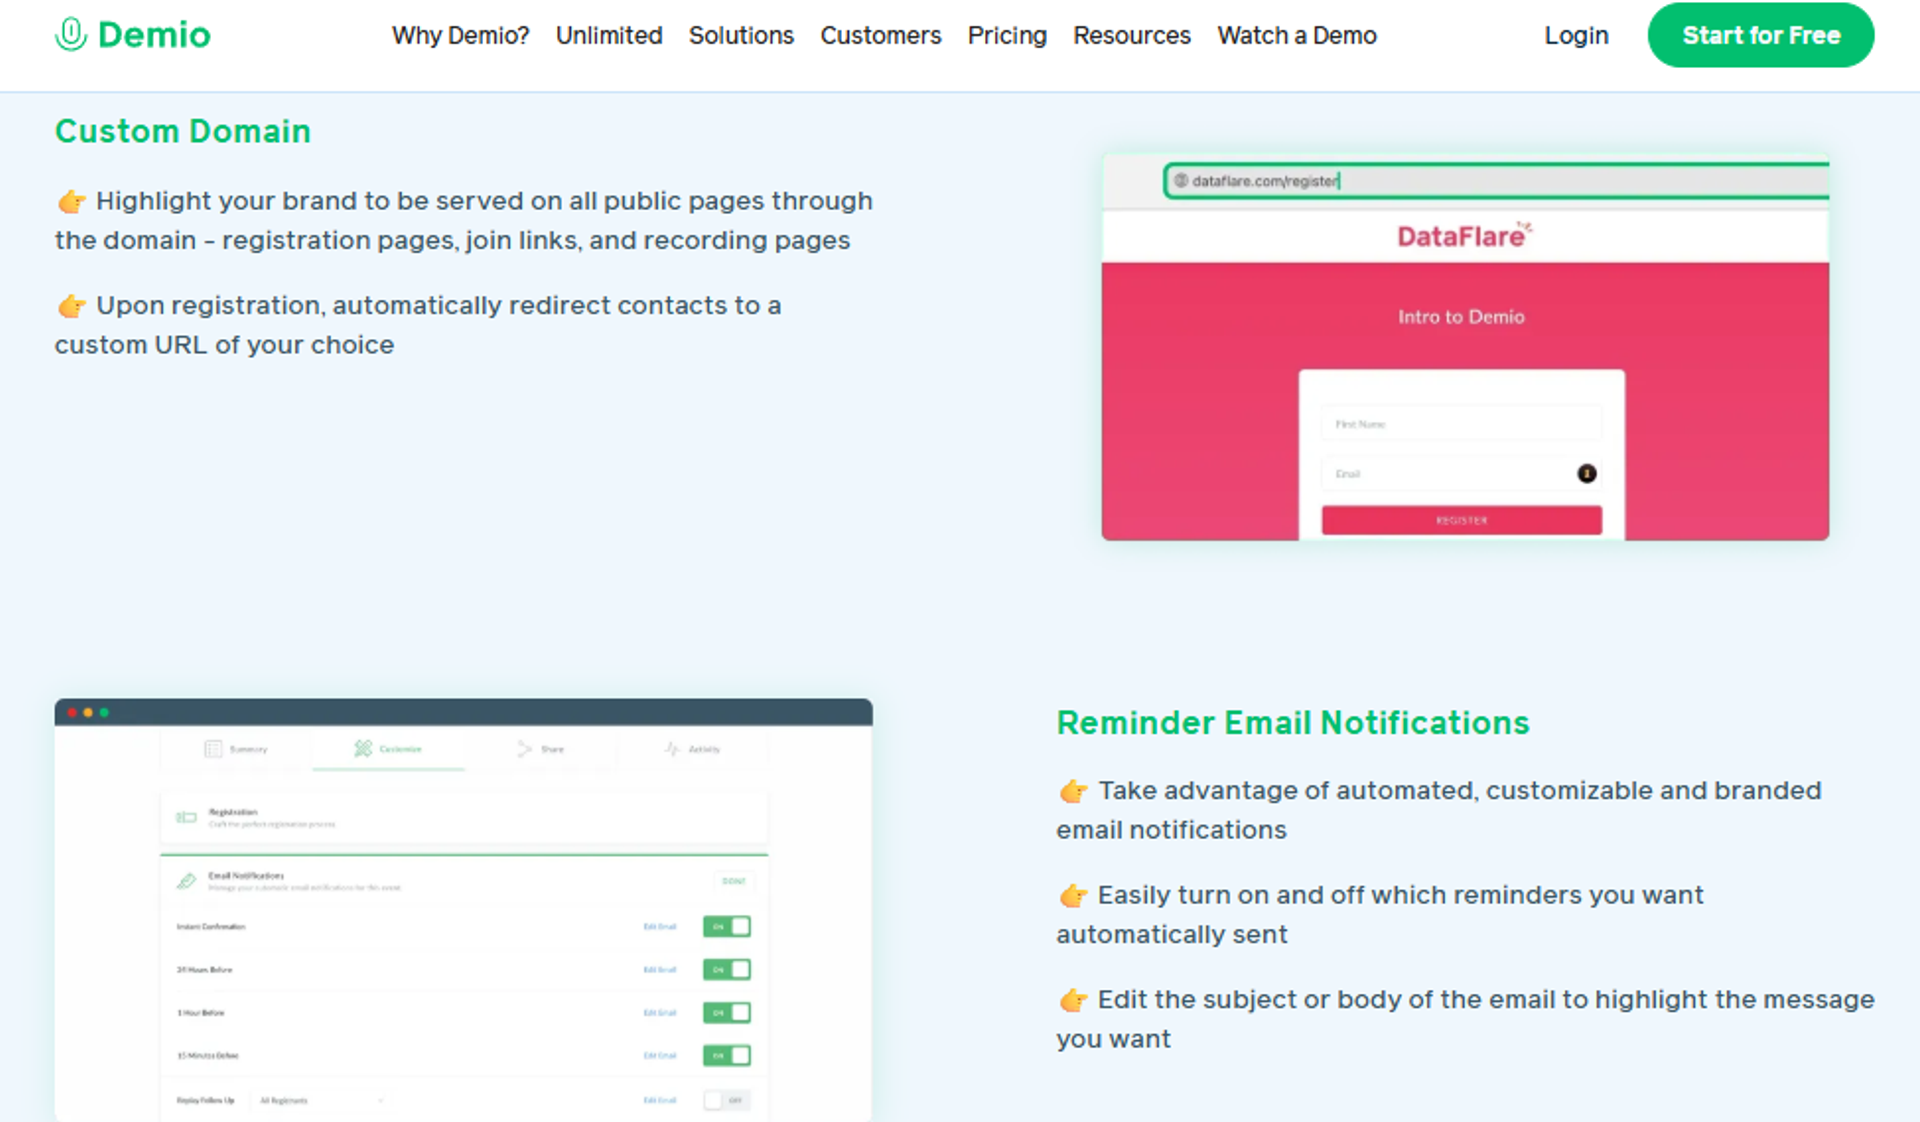The width and height of the screenshot is (1920, 1122).
Task: Switch to the Customize tab in mockup
Action: (388, 749)
